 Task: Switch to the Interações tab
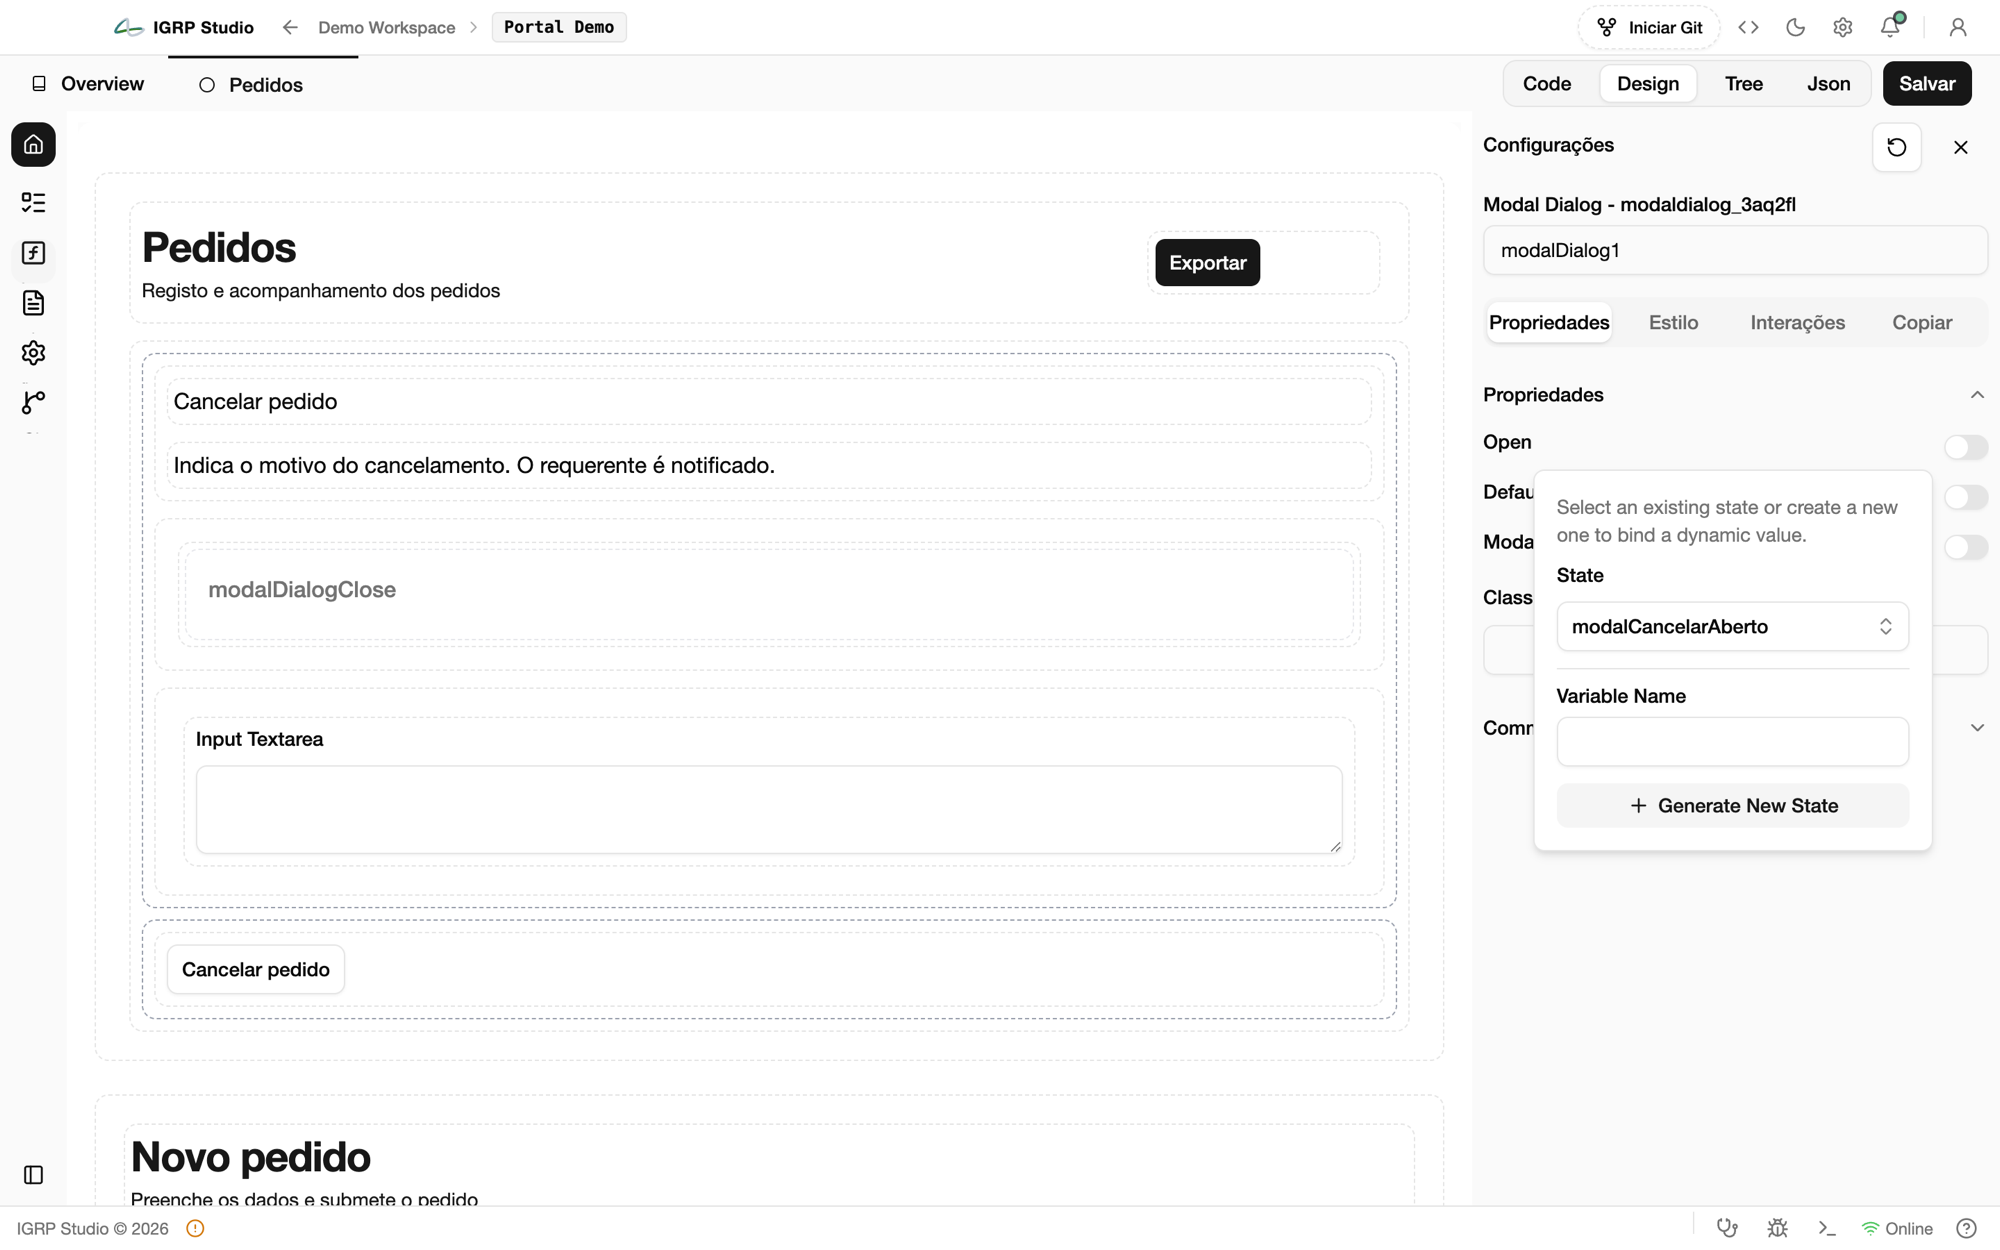pyautogui.click(x=1797, y=322)
